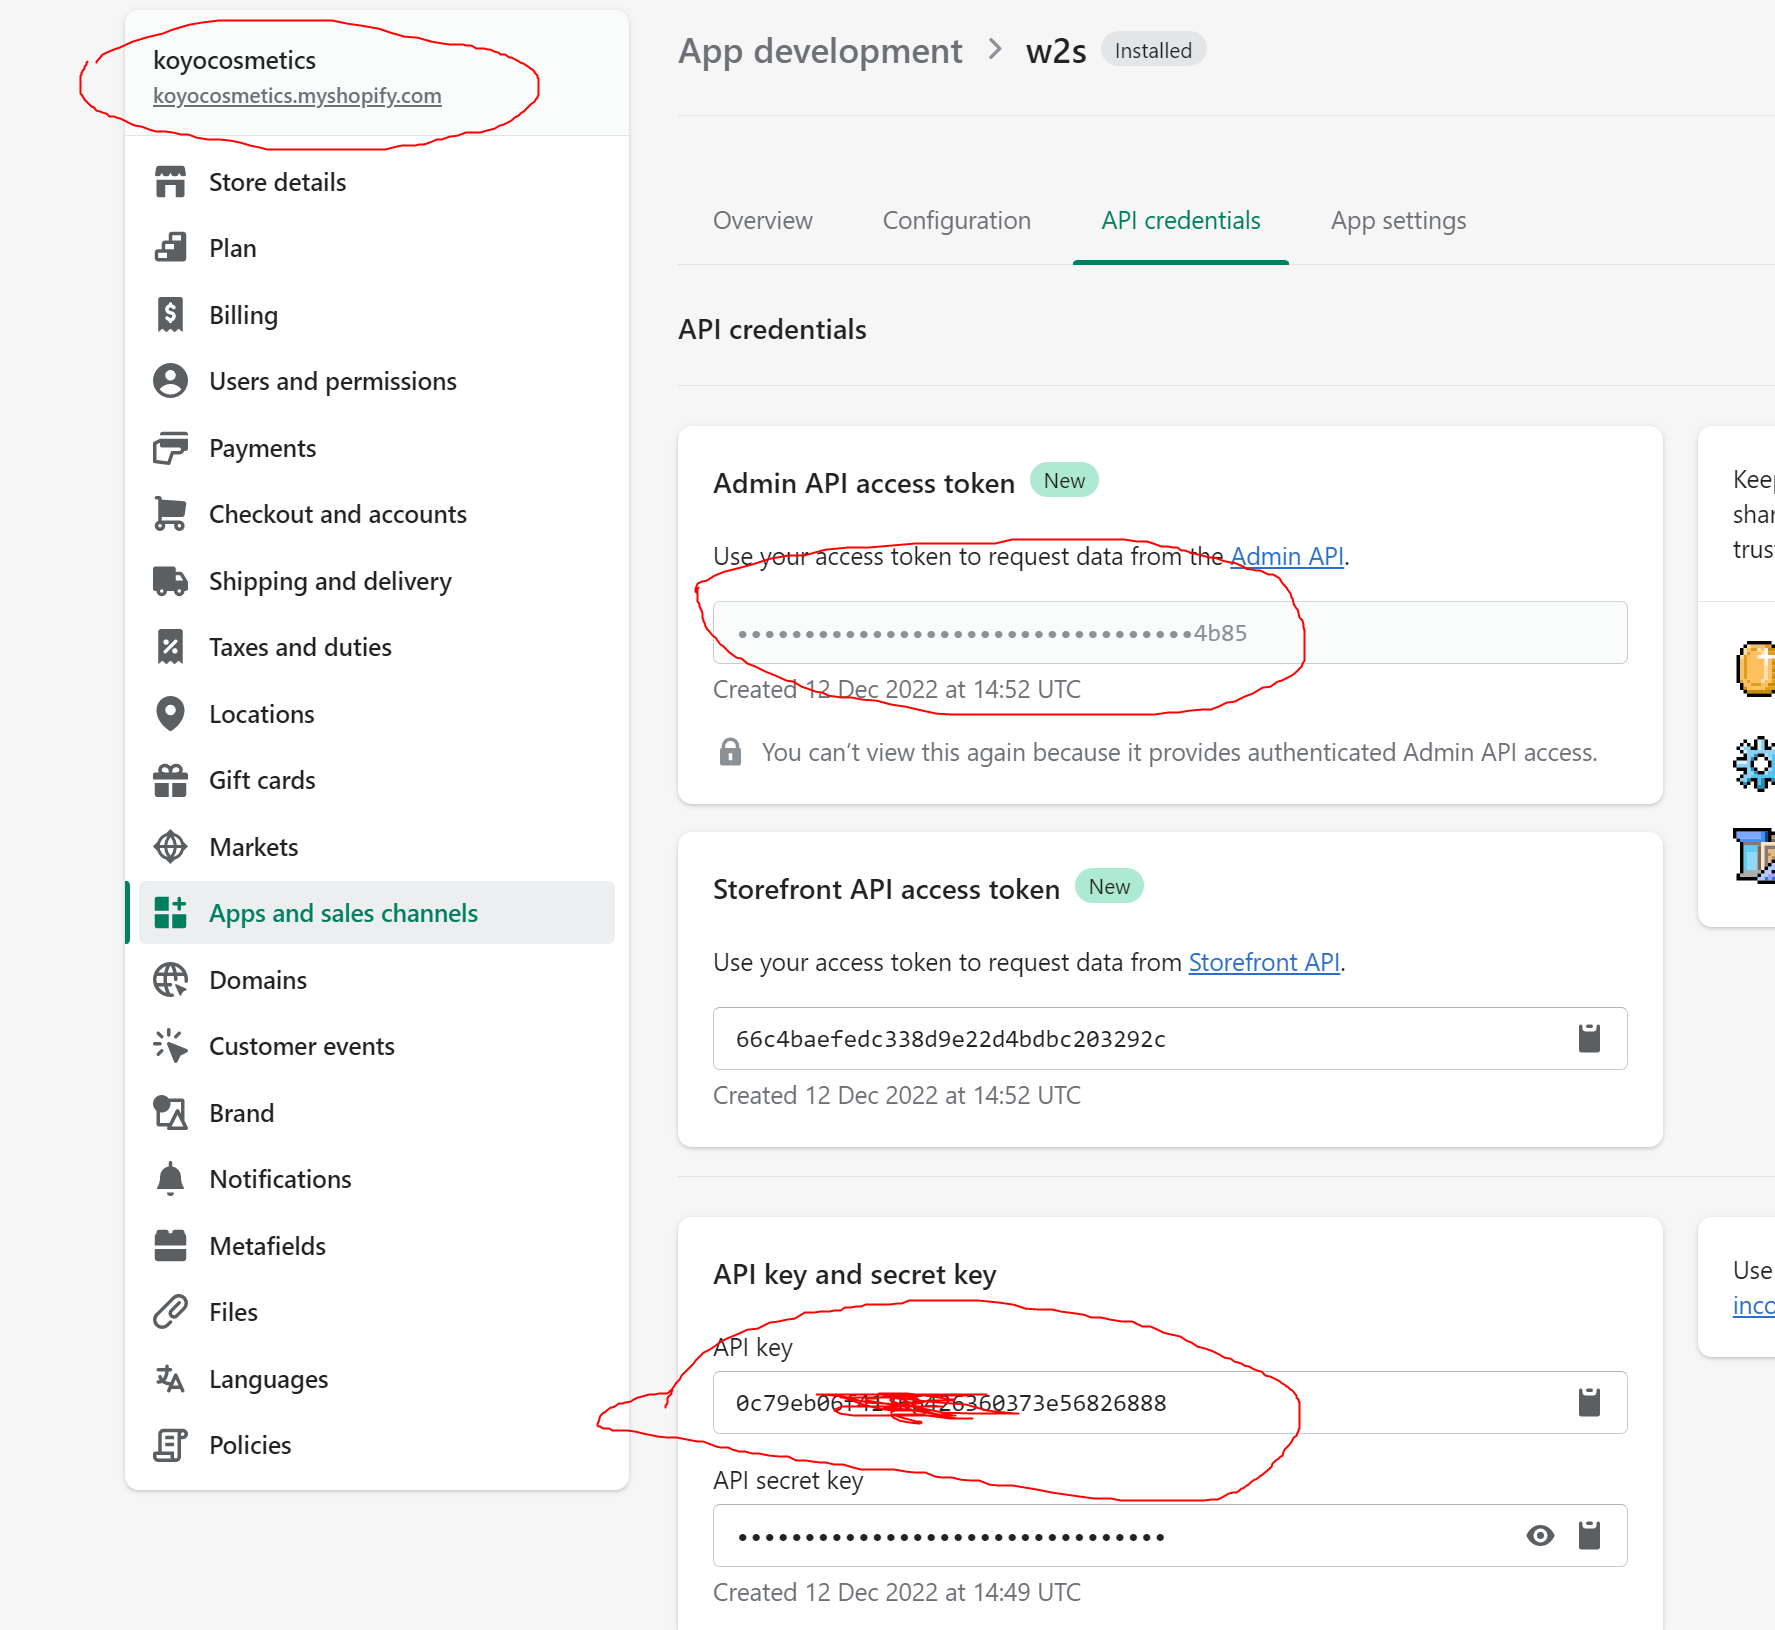The width and height of the screenshot is (1775, 1630).
Task: Open Shipping and delivery settings
Action: point(376,581)
